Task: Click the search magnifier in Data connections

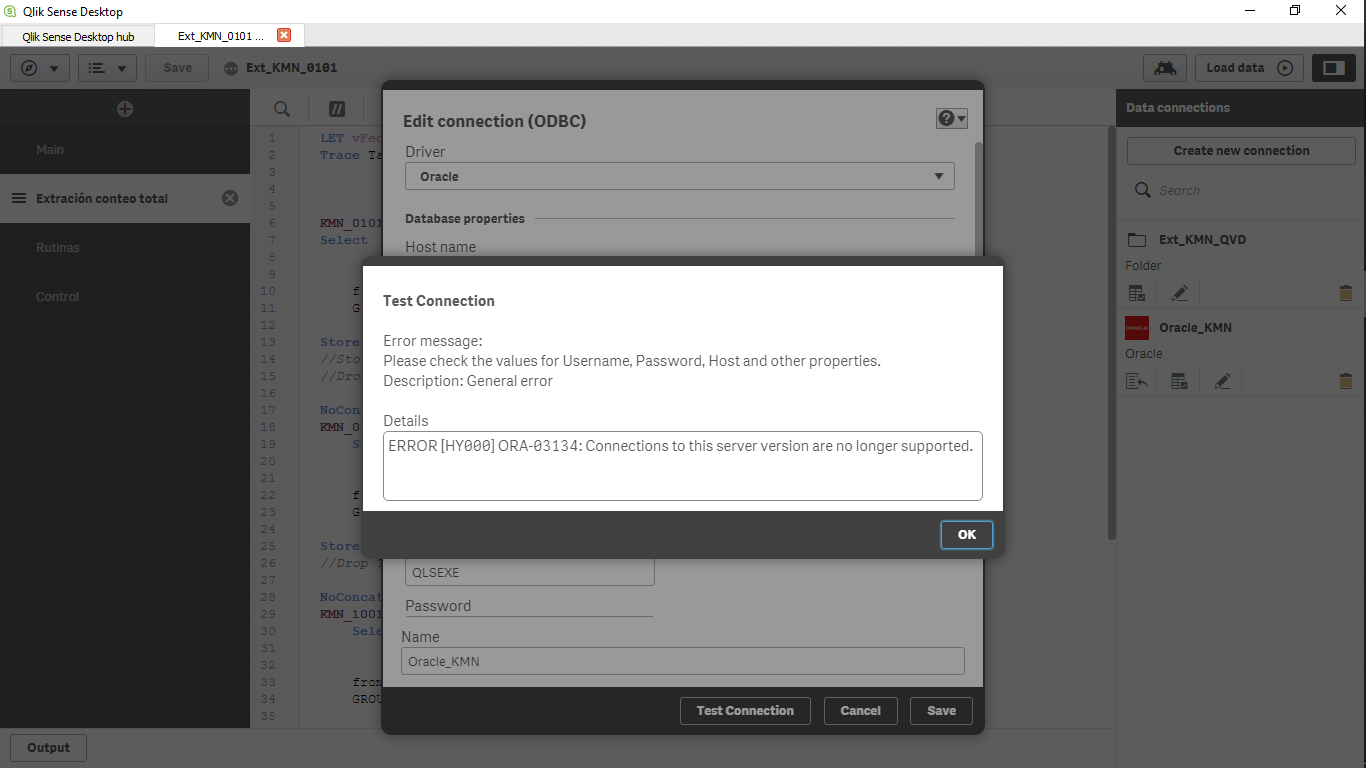Action: (1143, 190)
